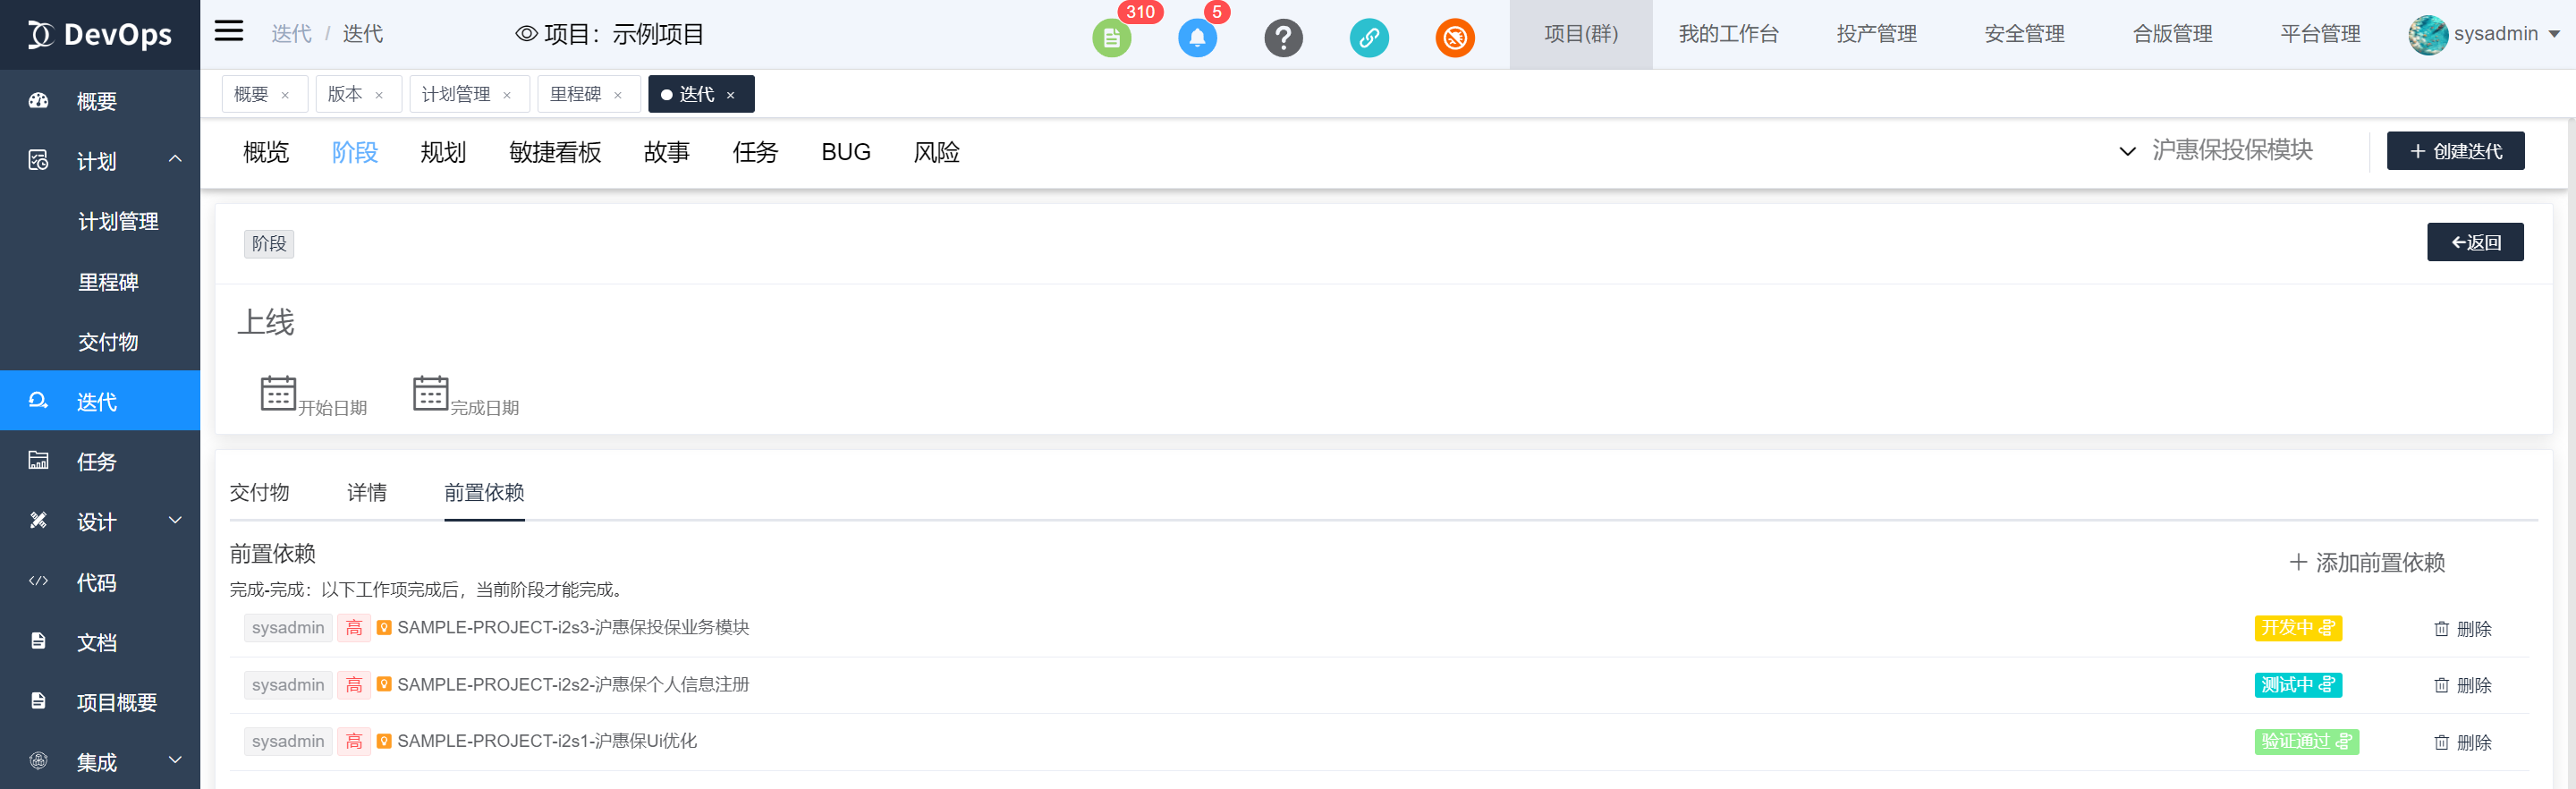This screenshot has height=789, width=2576.
Task: Click the 创建迭代 button
Action: coord(2455,151)
